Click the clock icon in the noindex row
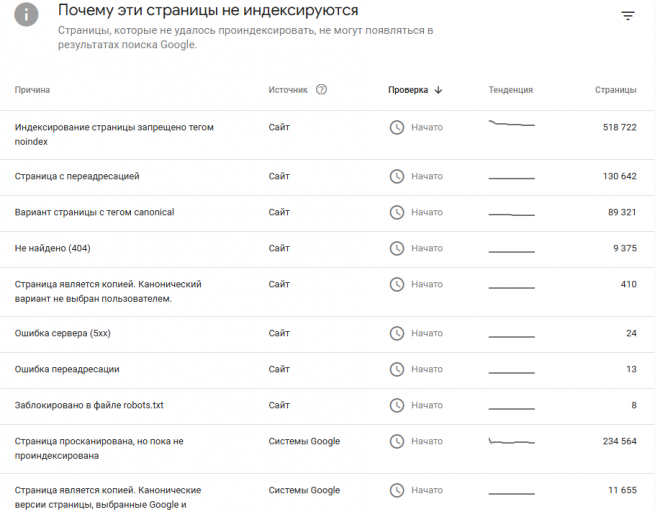The height and width of the screenshot is (512, 655). 397,128
